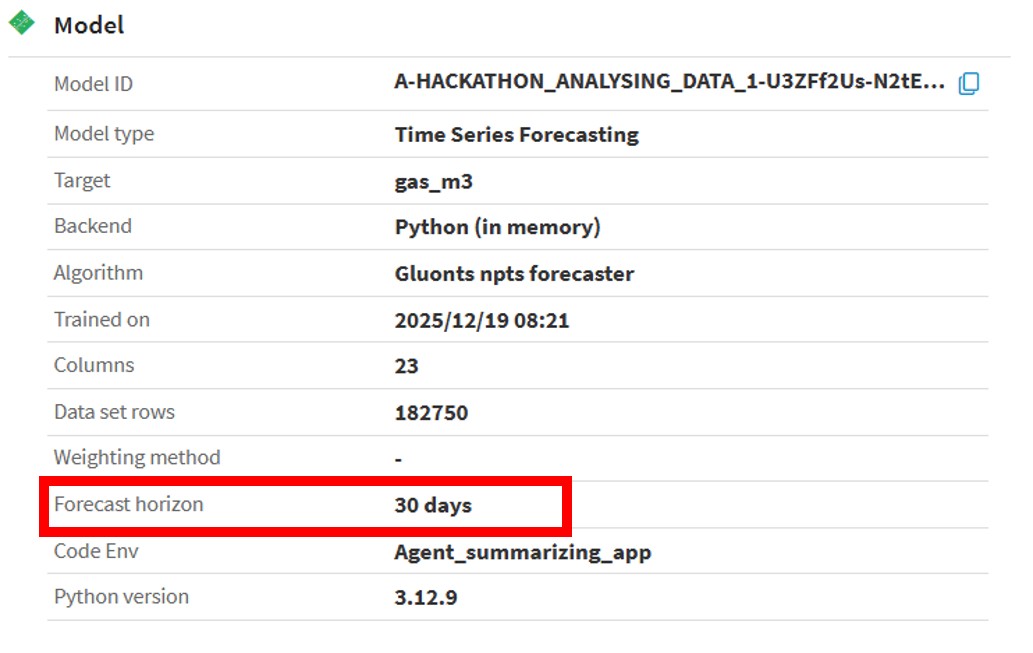
Task: Click the Model type label
Action: pyautogui.click(x=104, y=134)
